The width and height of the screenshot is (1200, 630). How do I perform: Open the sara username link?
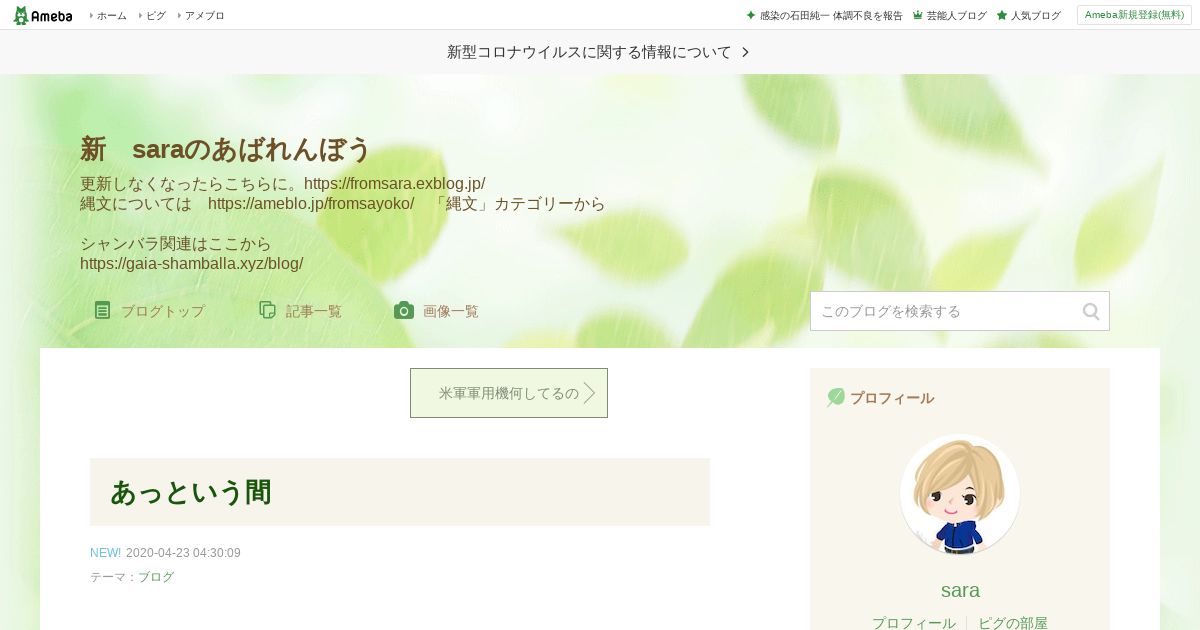coord(960,590)
